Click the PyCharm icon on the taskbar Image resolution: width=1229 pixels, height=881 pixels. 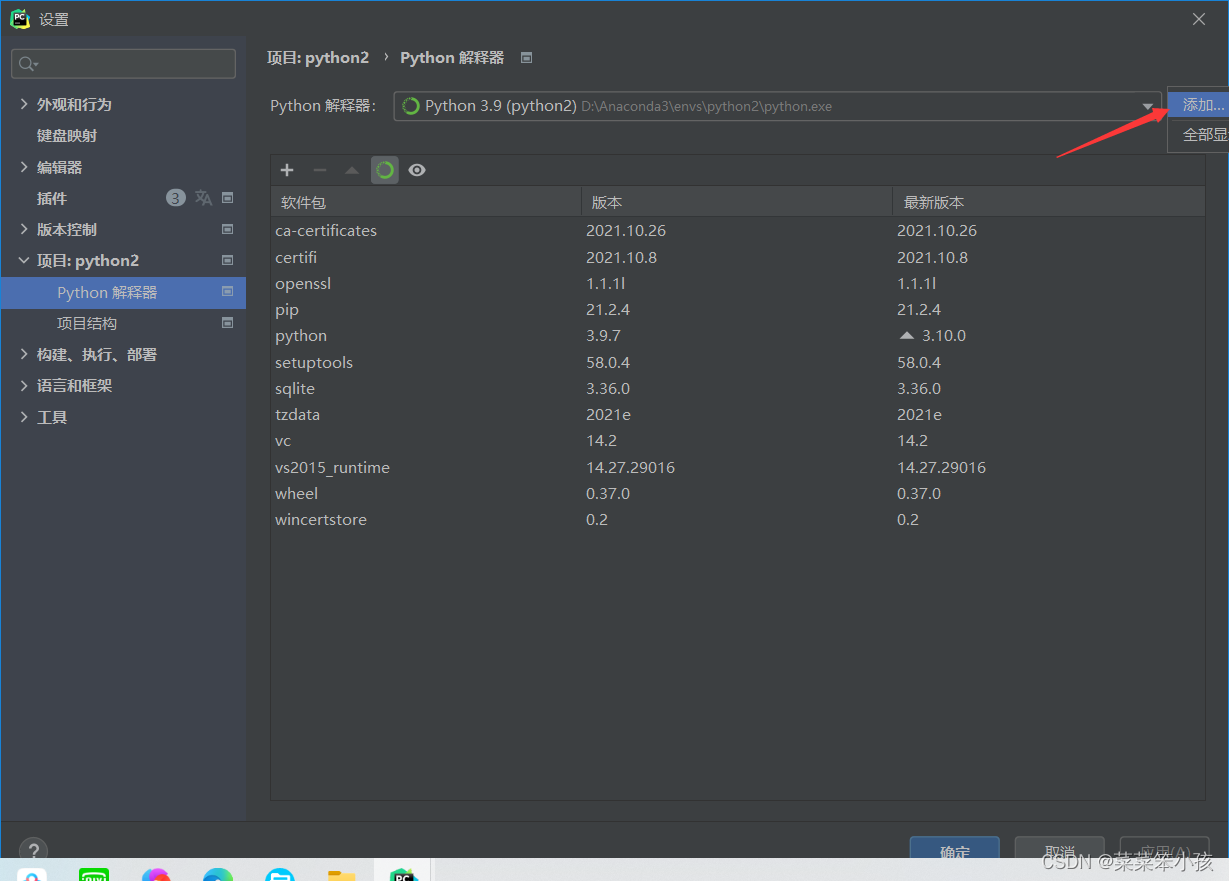point(403,876)
